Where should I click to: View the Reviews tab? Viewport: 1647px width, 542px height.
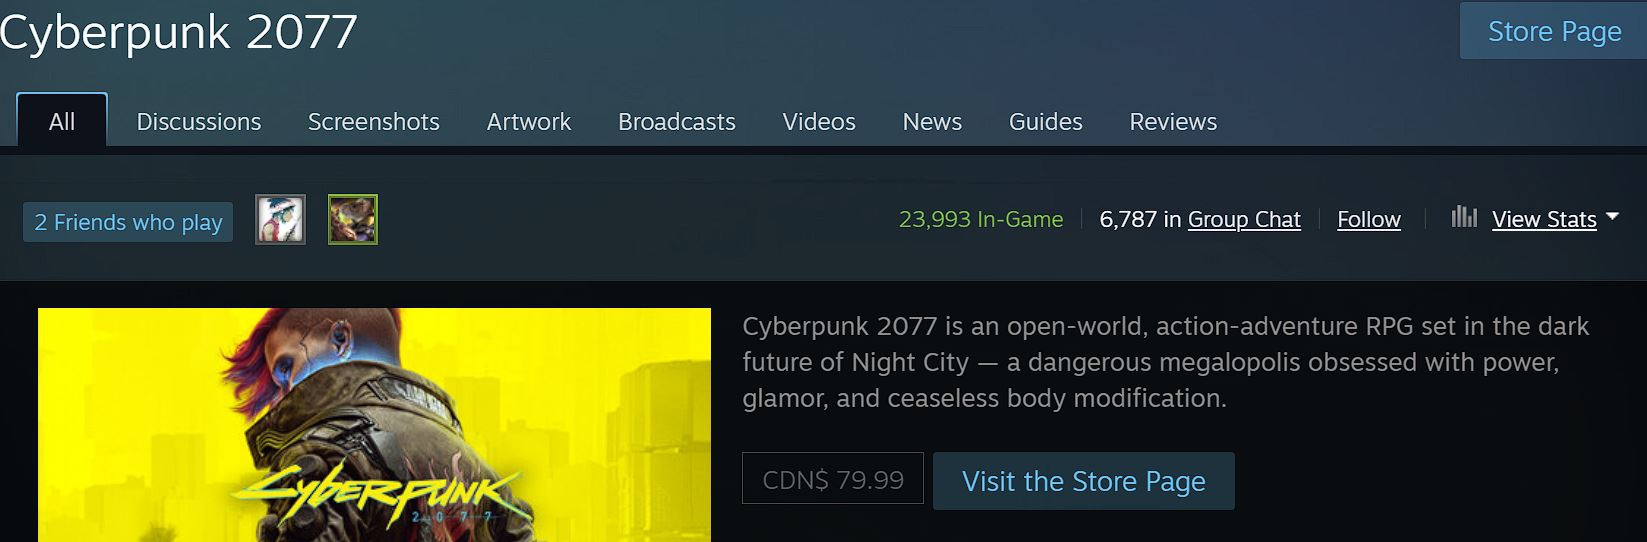point(1173,122)
